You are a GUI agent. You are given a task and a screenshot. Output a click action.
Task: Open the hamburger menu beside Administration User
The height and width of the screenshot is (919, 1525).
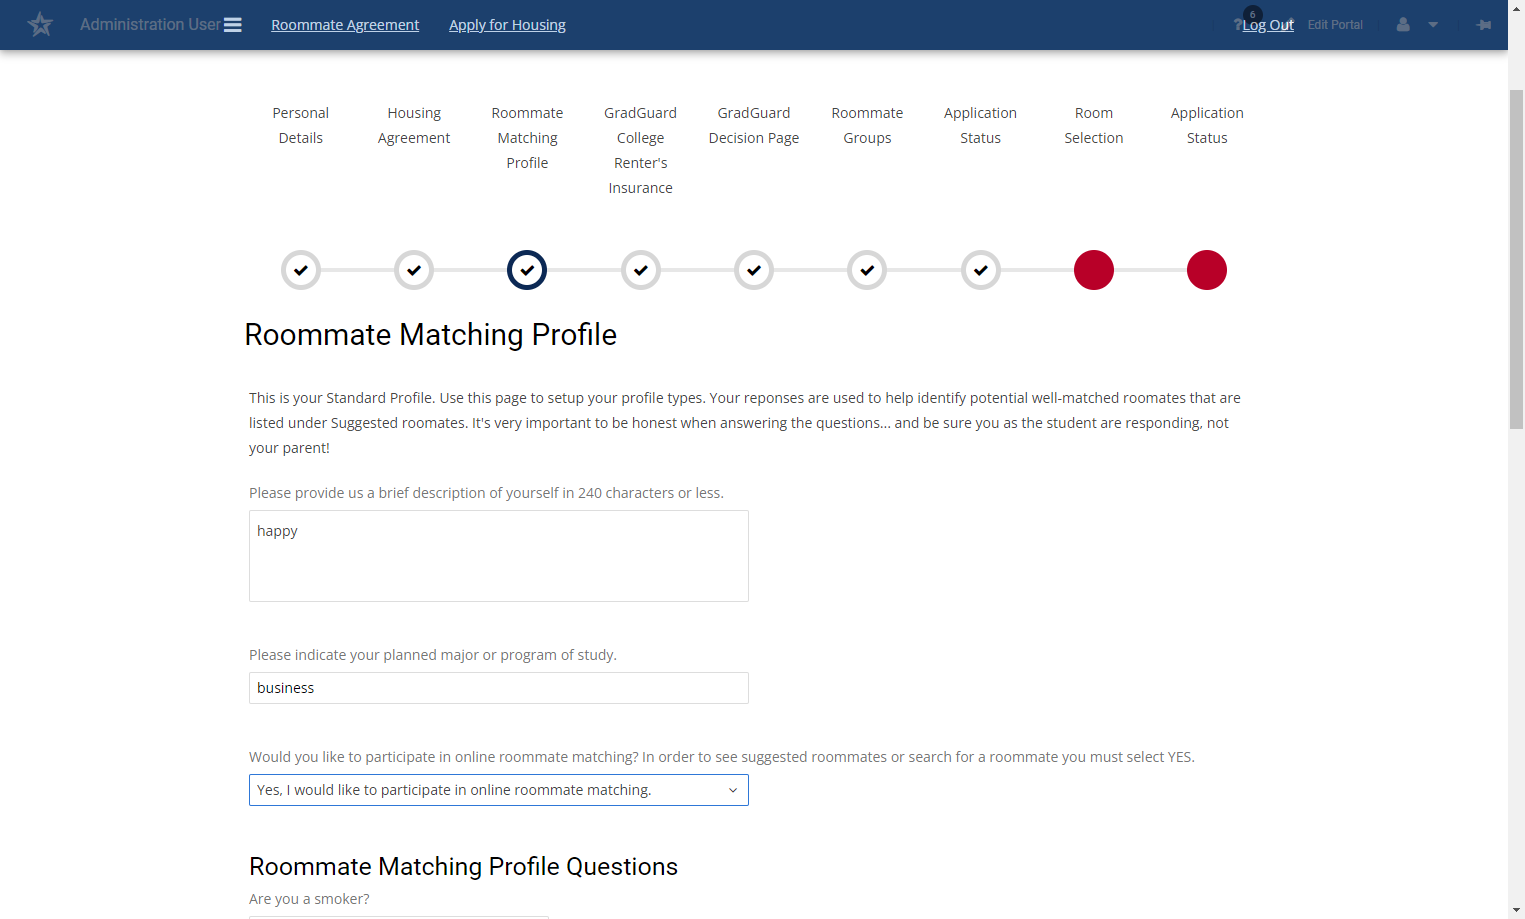pos(233,25)
